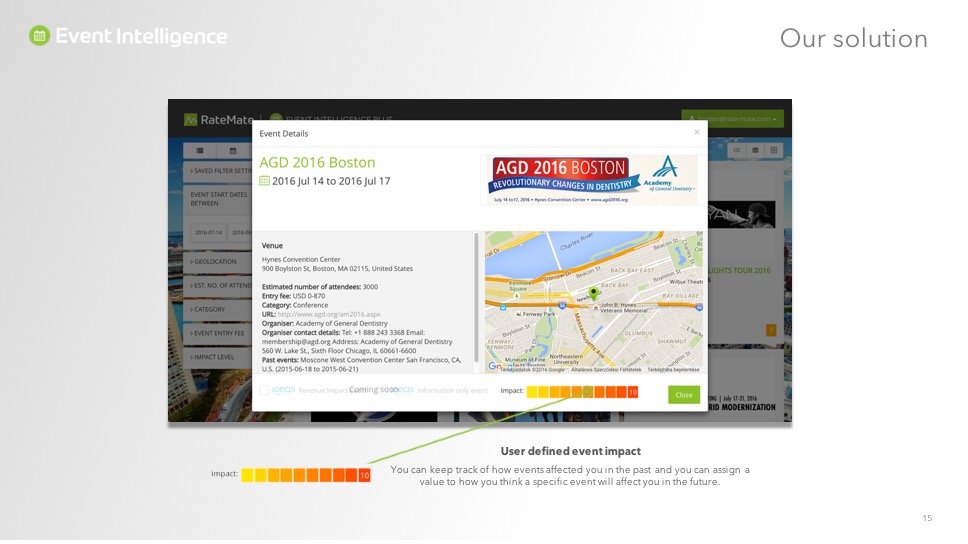This screenshot has height=544, width=968.
Task: Click the Event Intelligence Plus icon in header
Action: click(276, 119)
